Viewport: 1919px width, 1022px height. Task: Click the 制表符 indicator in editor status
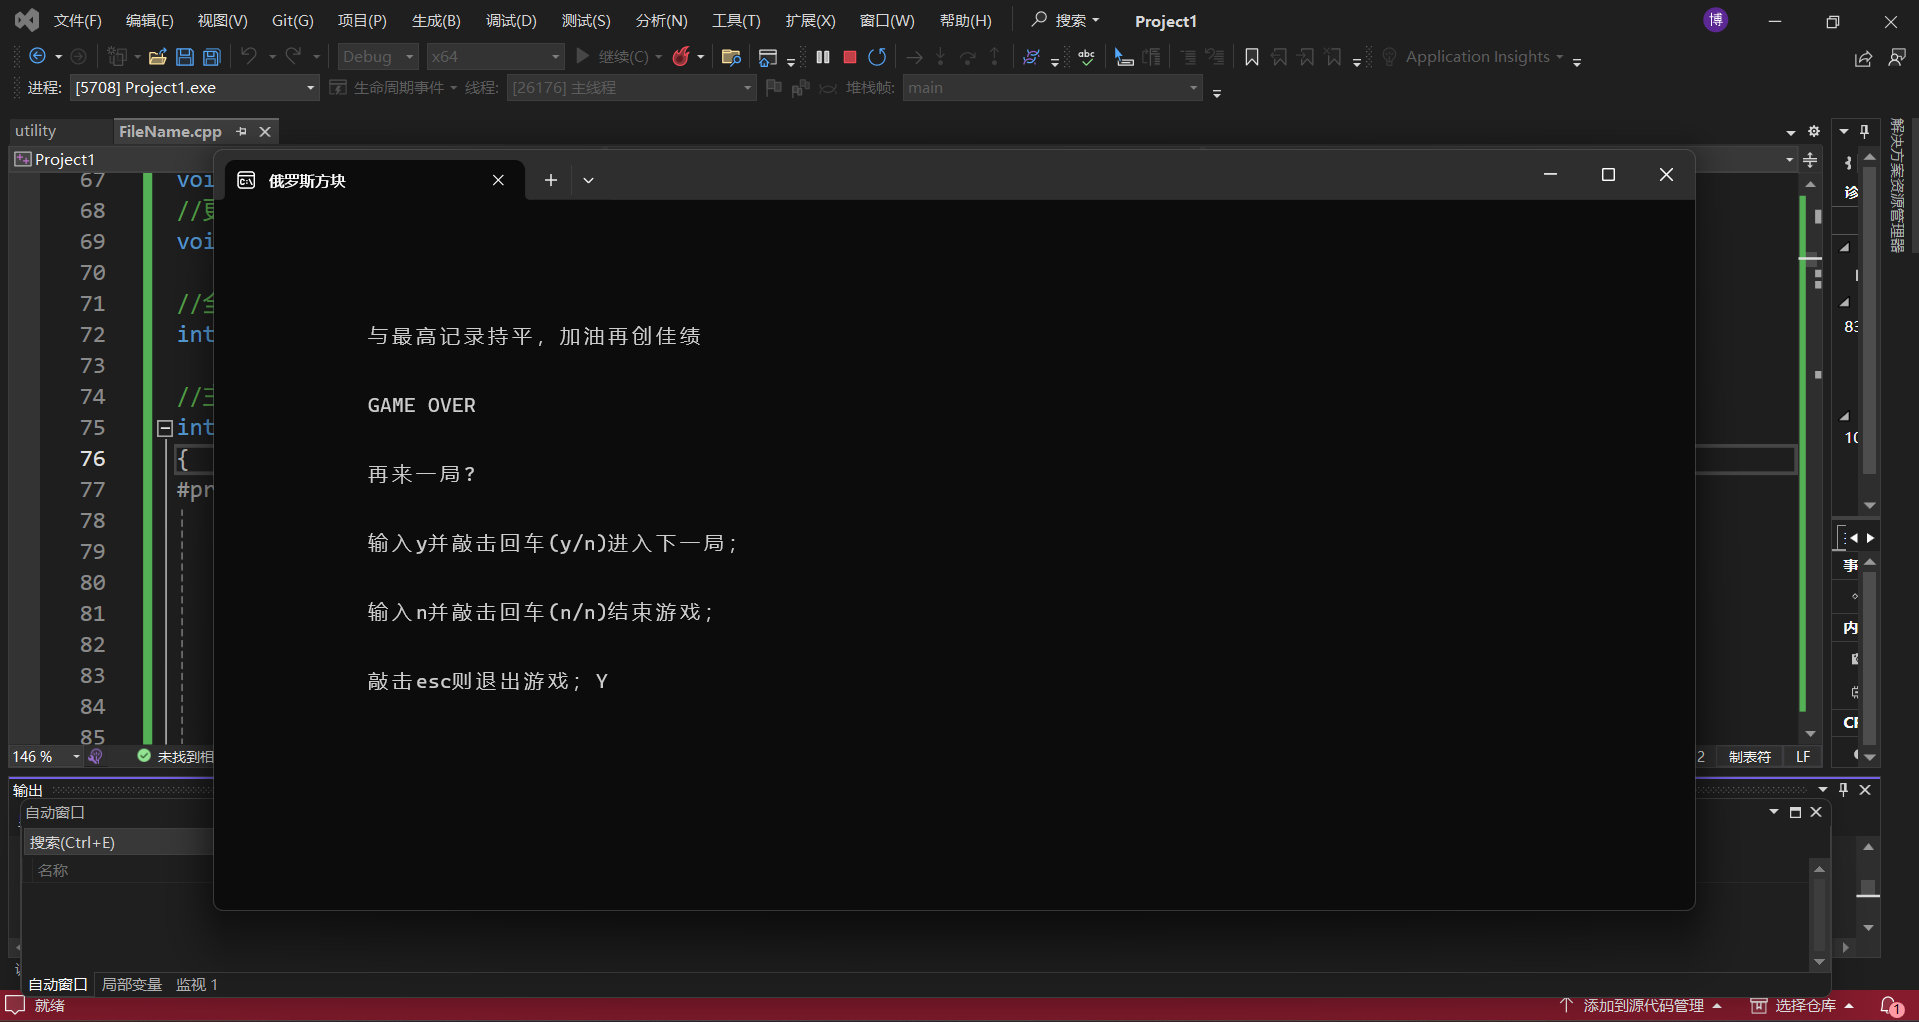coord(1749,757)
